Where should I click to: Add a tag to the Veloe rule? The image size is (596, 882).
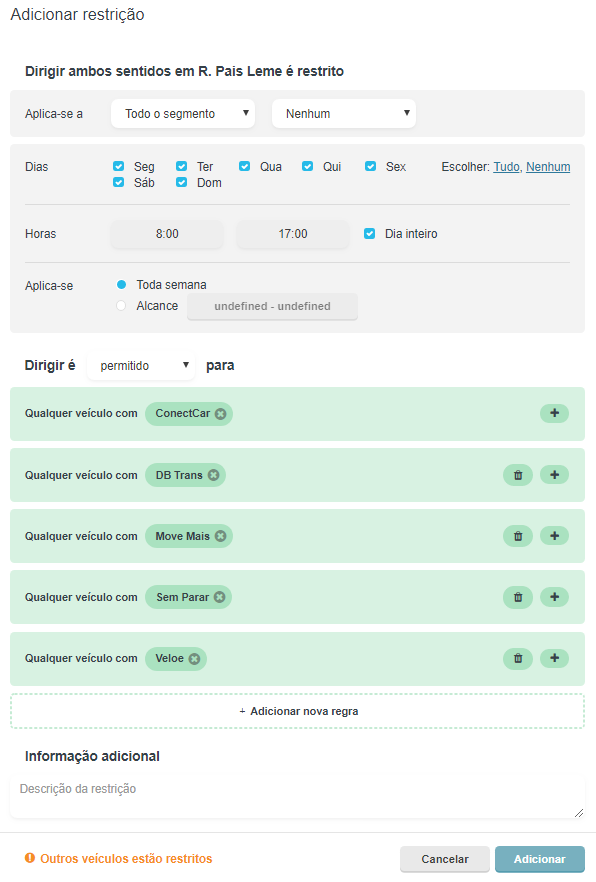(554, 658)
